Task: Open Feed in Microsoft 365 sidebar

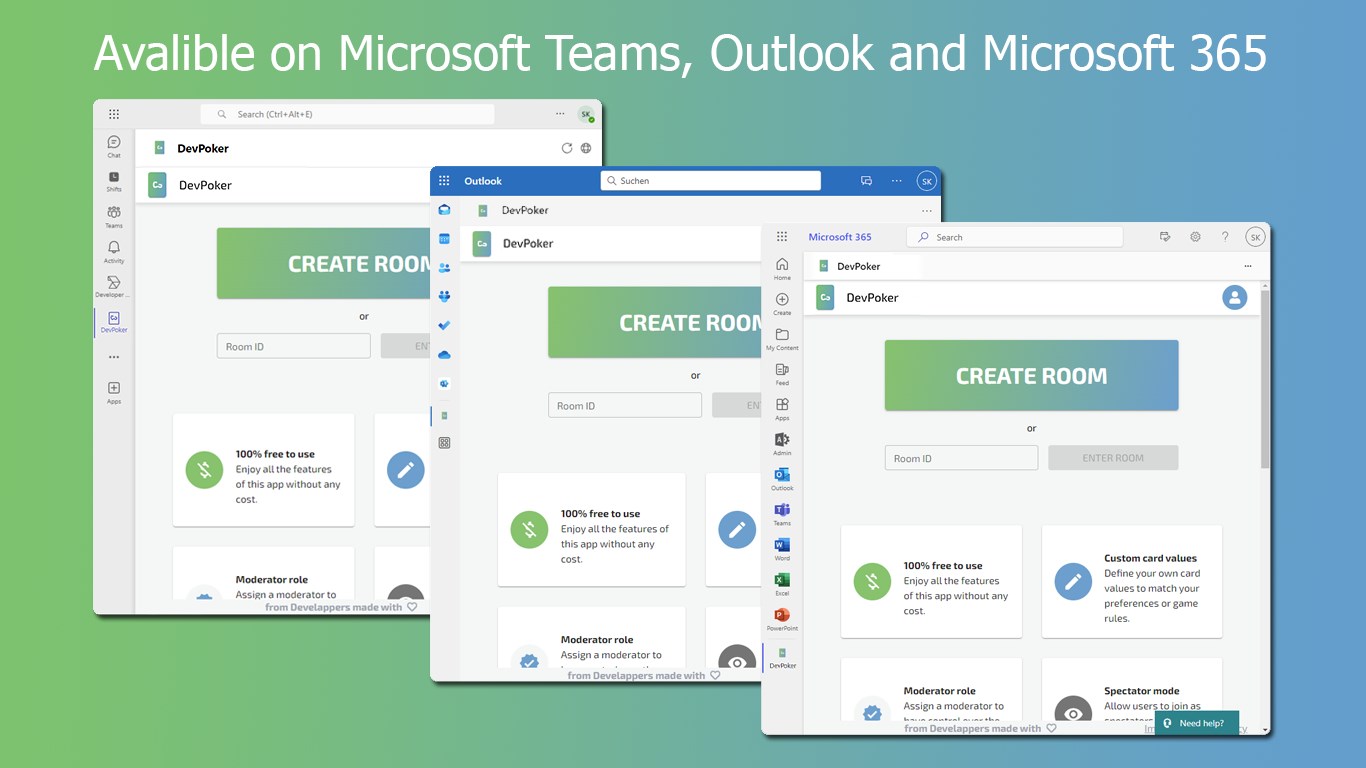Action: tap(782, 374)
